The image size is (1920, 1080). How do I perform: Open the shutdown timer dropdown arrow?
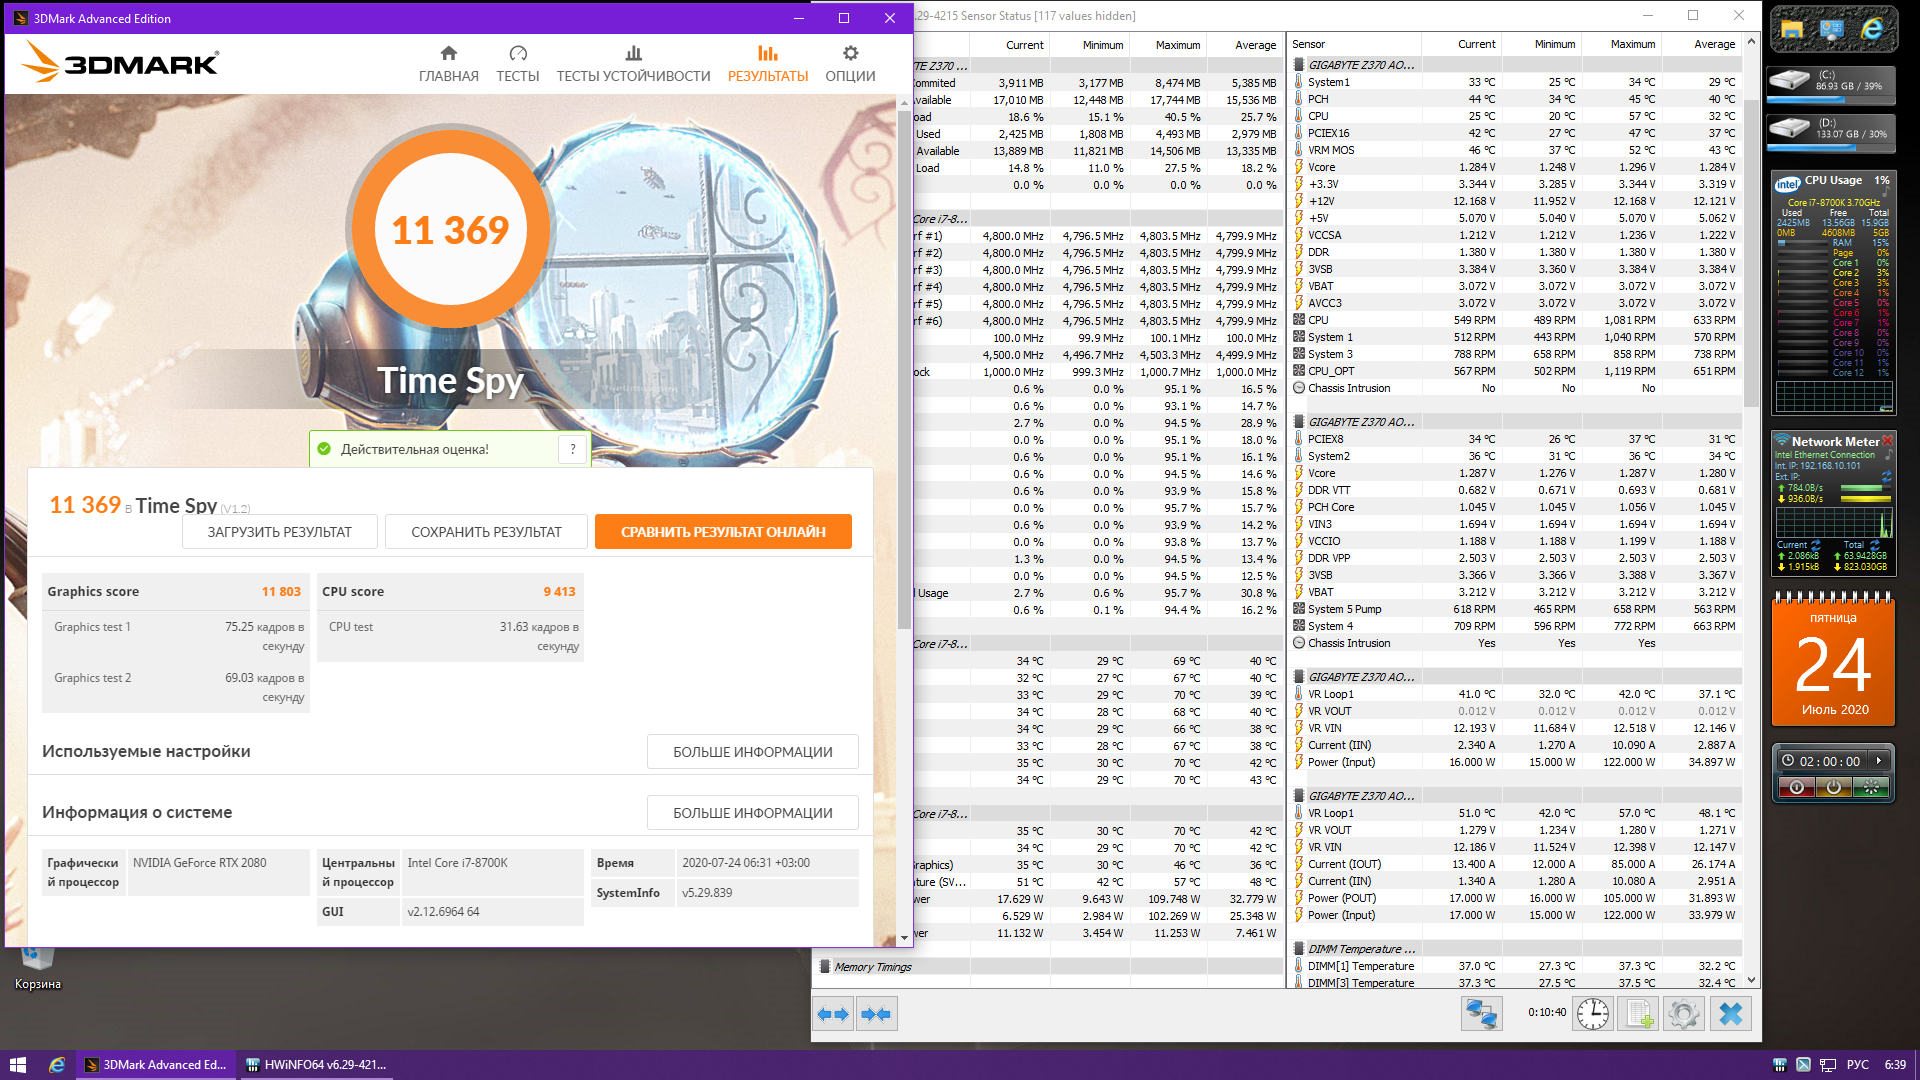(x=1879, y=761)
